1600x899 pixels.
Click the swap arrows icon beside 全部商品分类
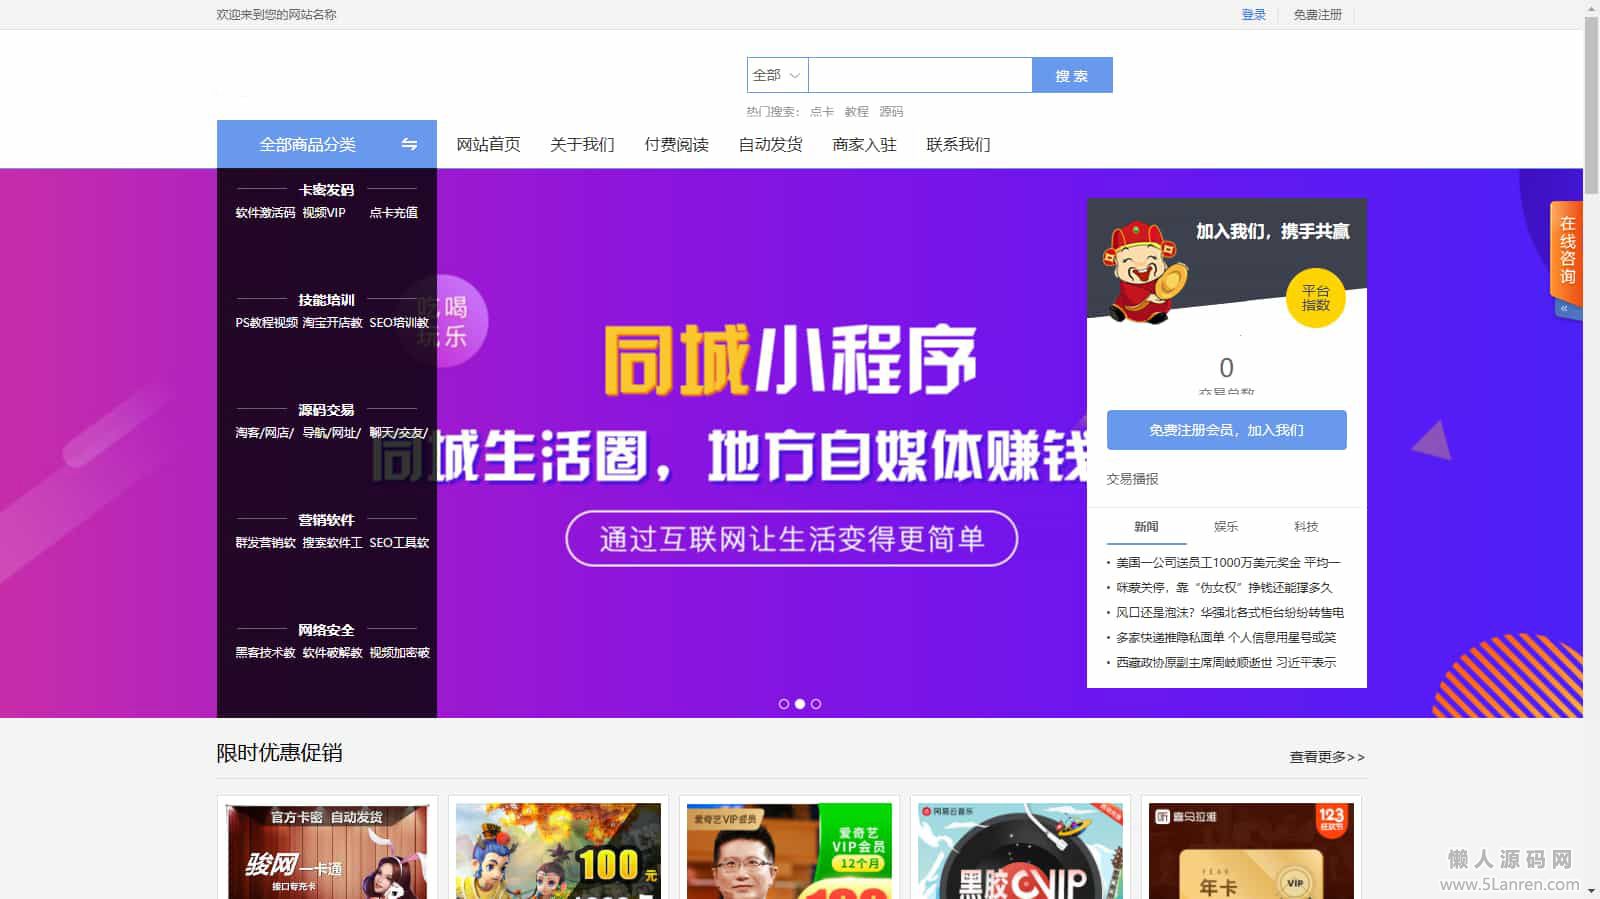point(409,144)
